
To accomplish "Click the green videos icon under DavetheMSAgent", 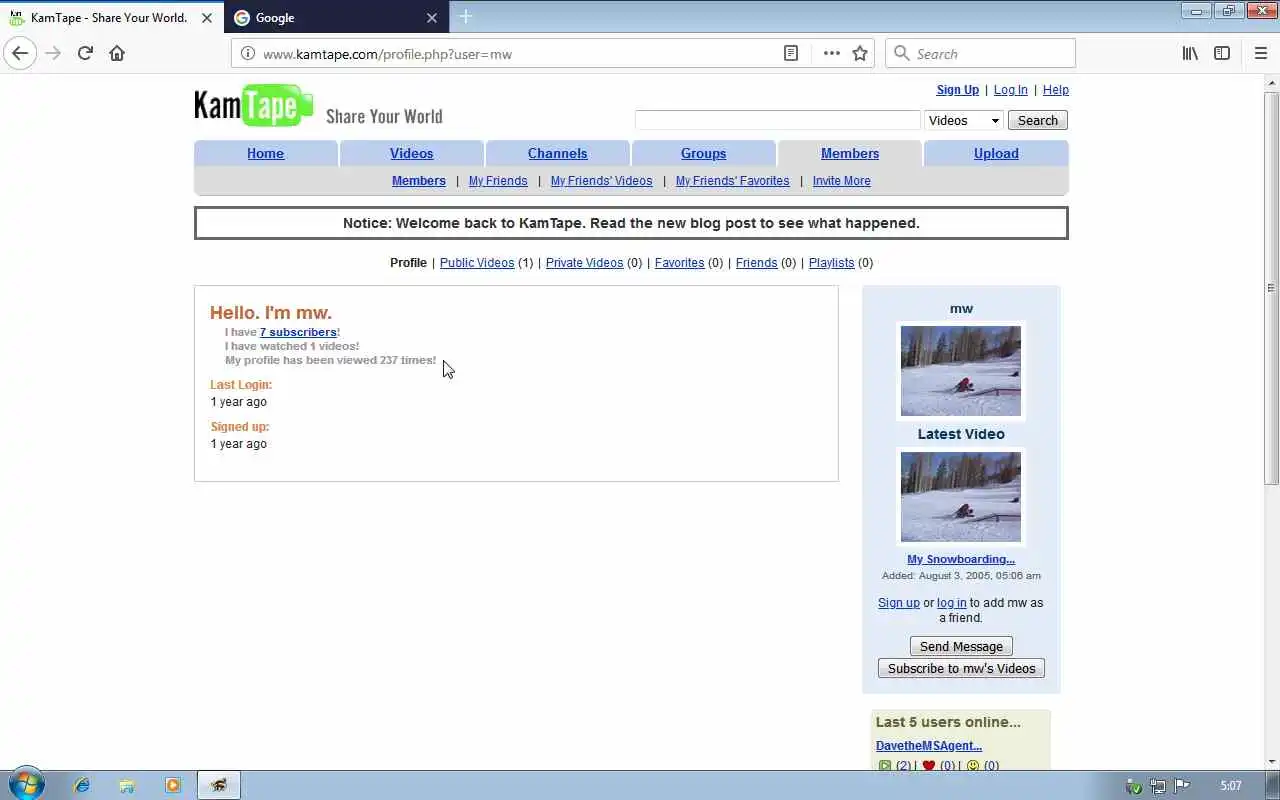I will (x=884, y=766).
